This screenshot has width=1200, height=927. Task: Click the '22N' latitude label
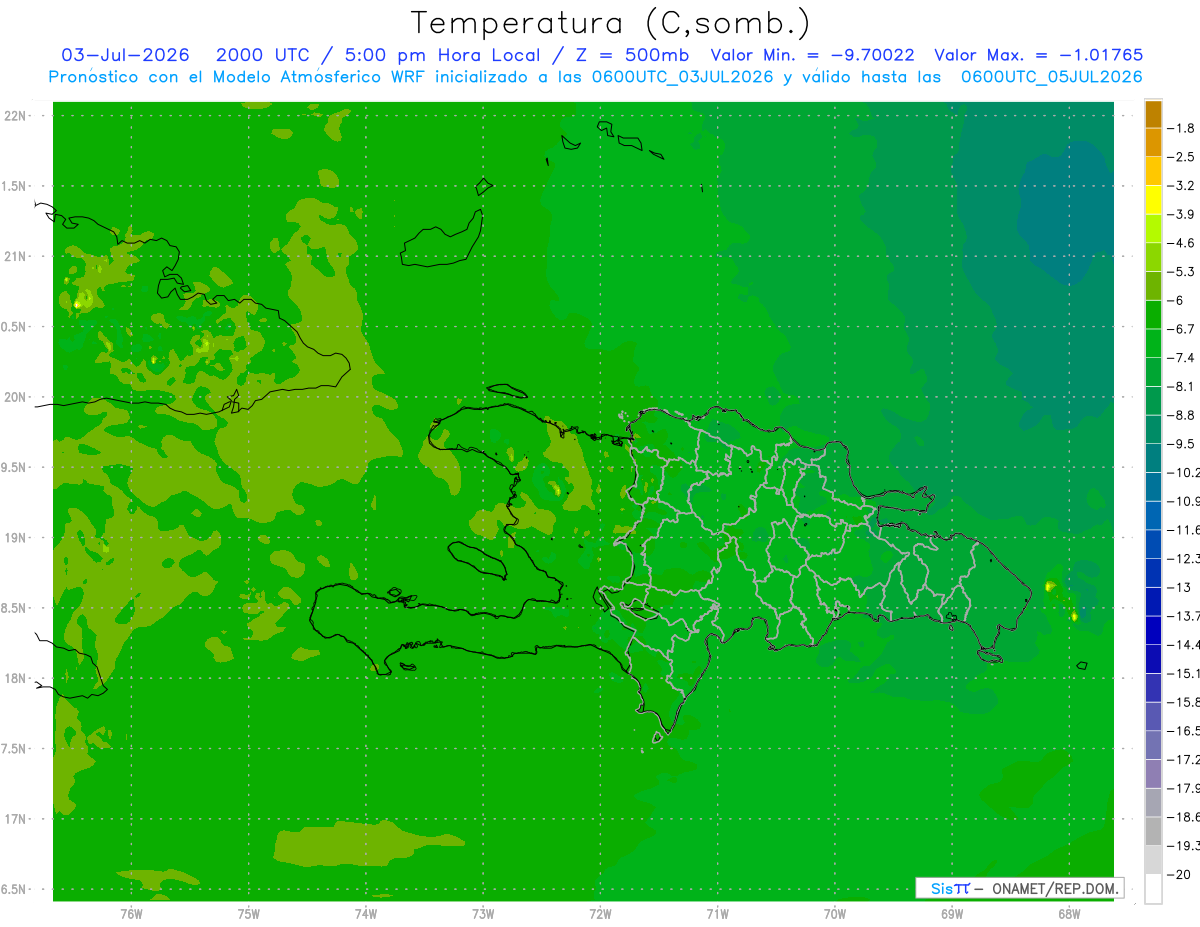[14, 116]
